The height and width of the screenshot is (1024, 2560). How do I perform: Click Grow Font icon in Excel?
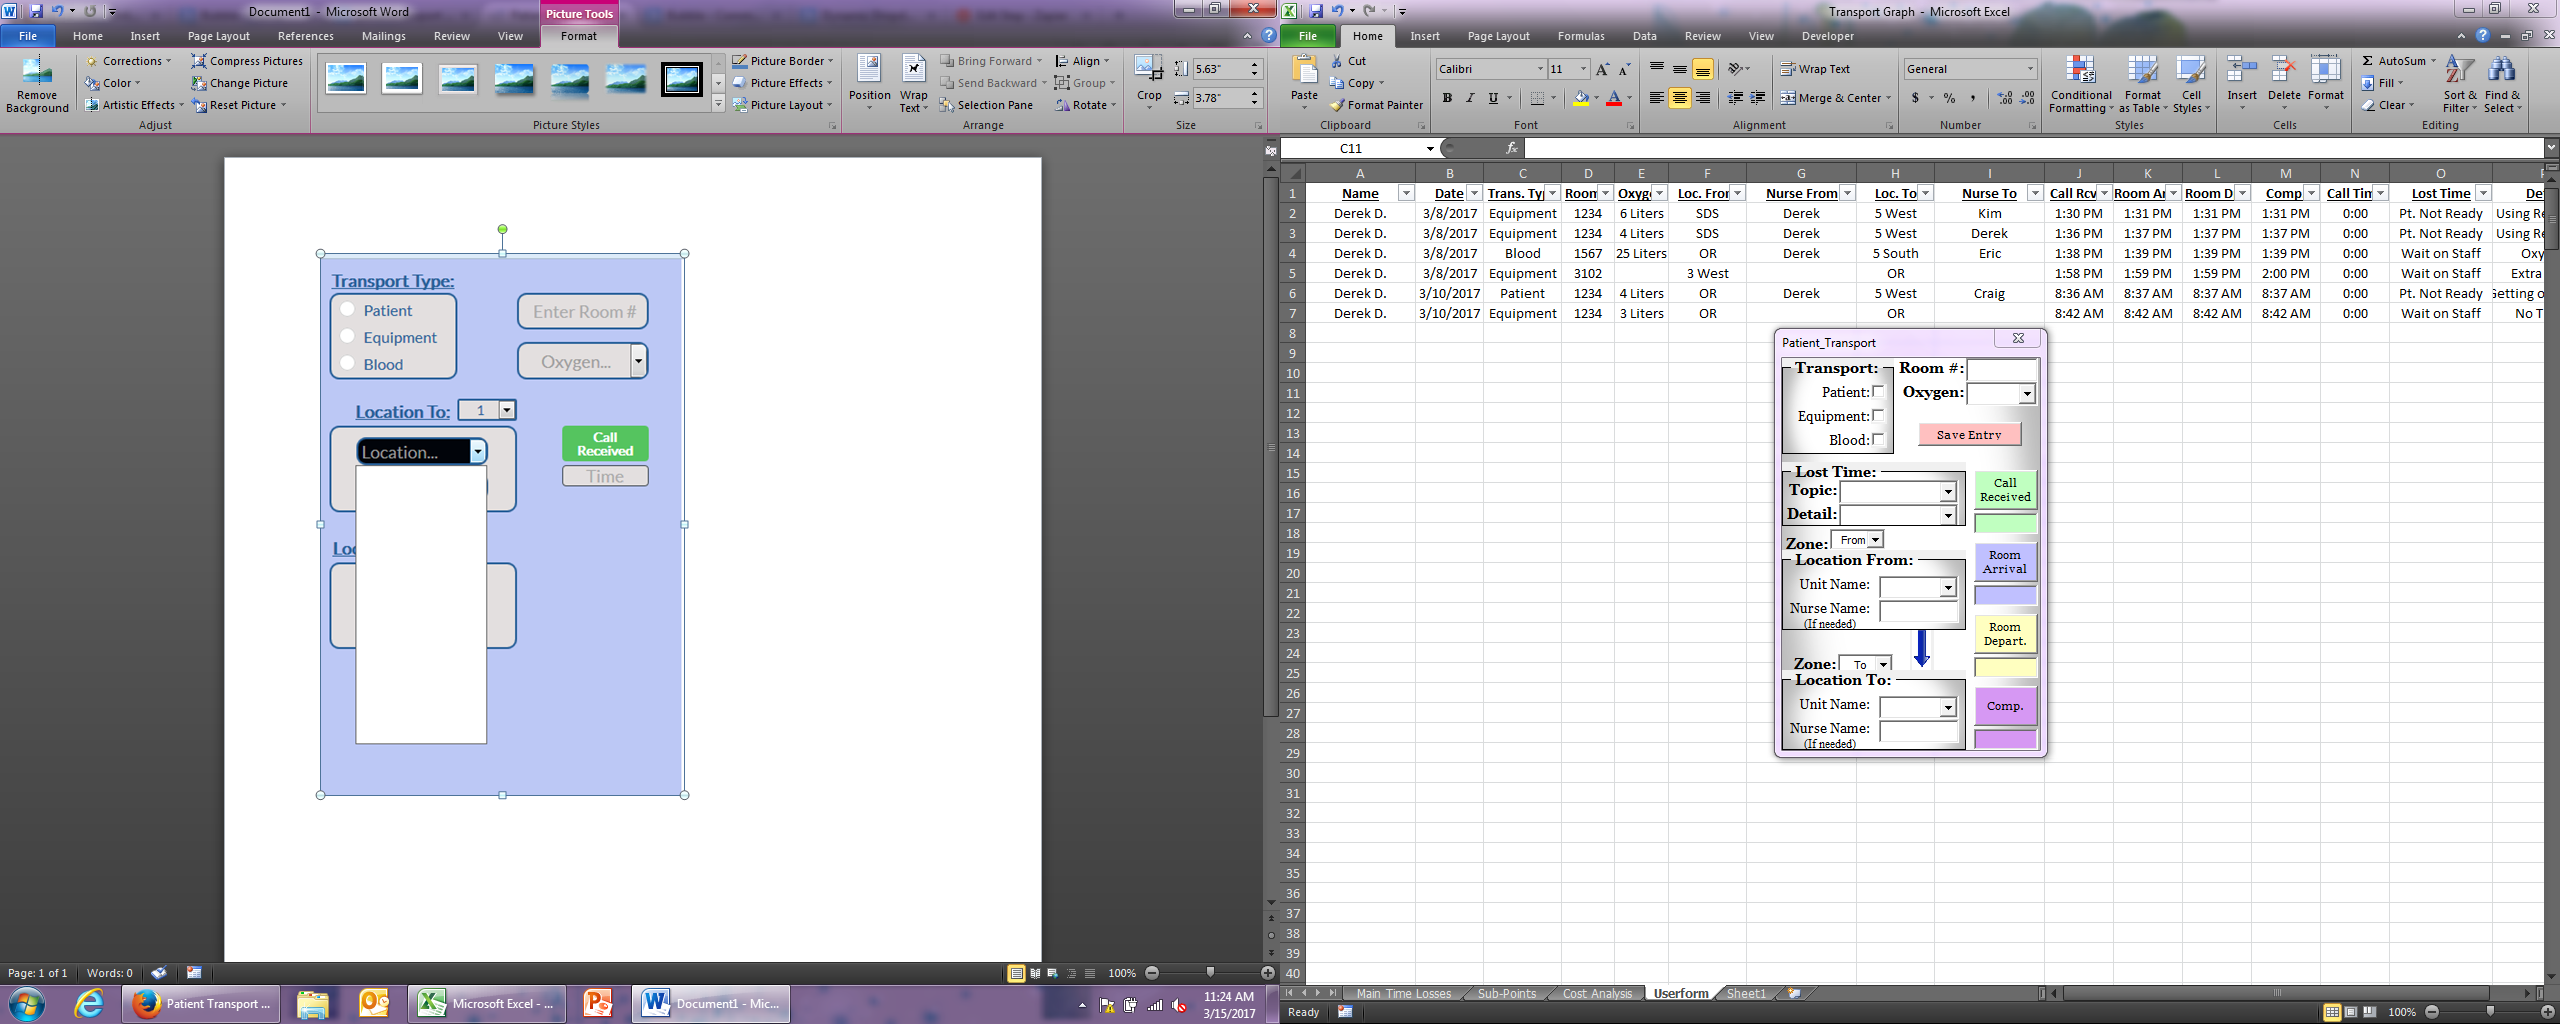point(1602,69)
